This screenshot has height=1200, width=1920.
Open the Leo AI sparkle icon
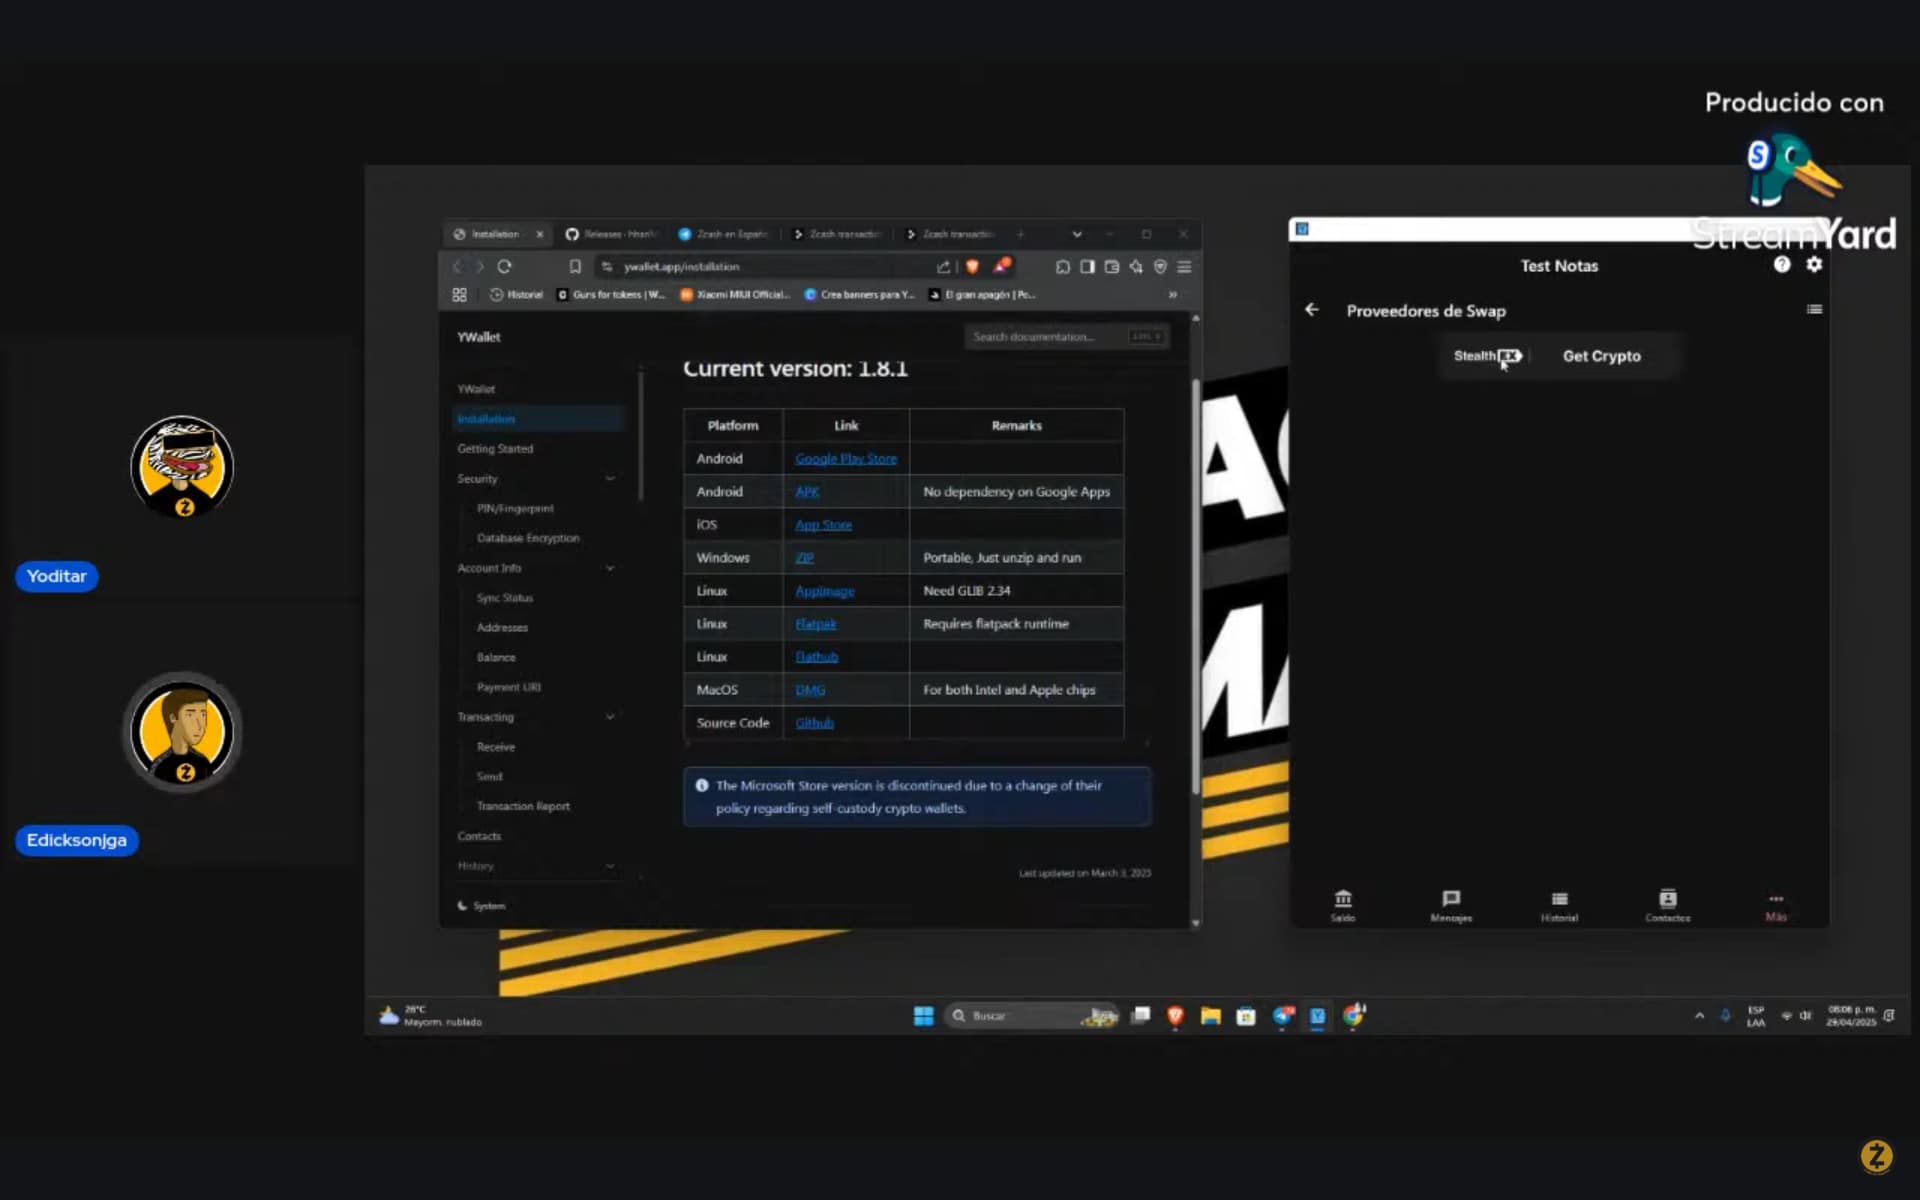click(1136, 267)
